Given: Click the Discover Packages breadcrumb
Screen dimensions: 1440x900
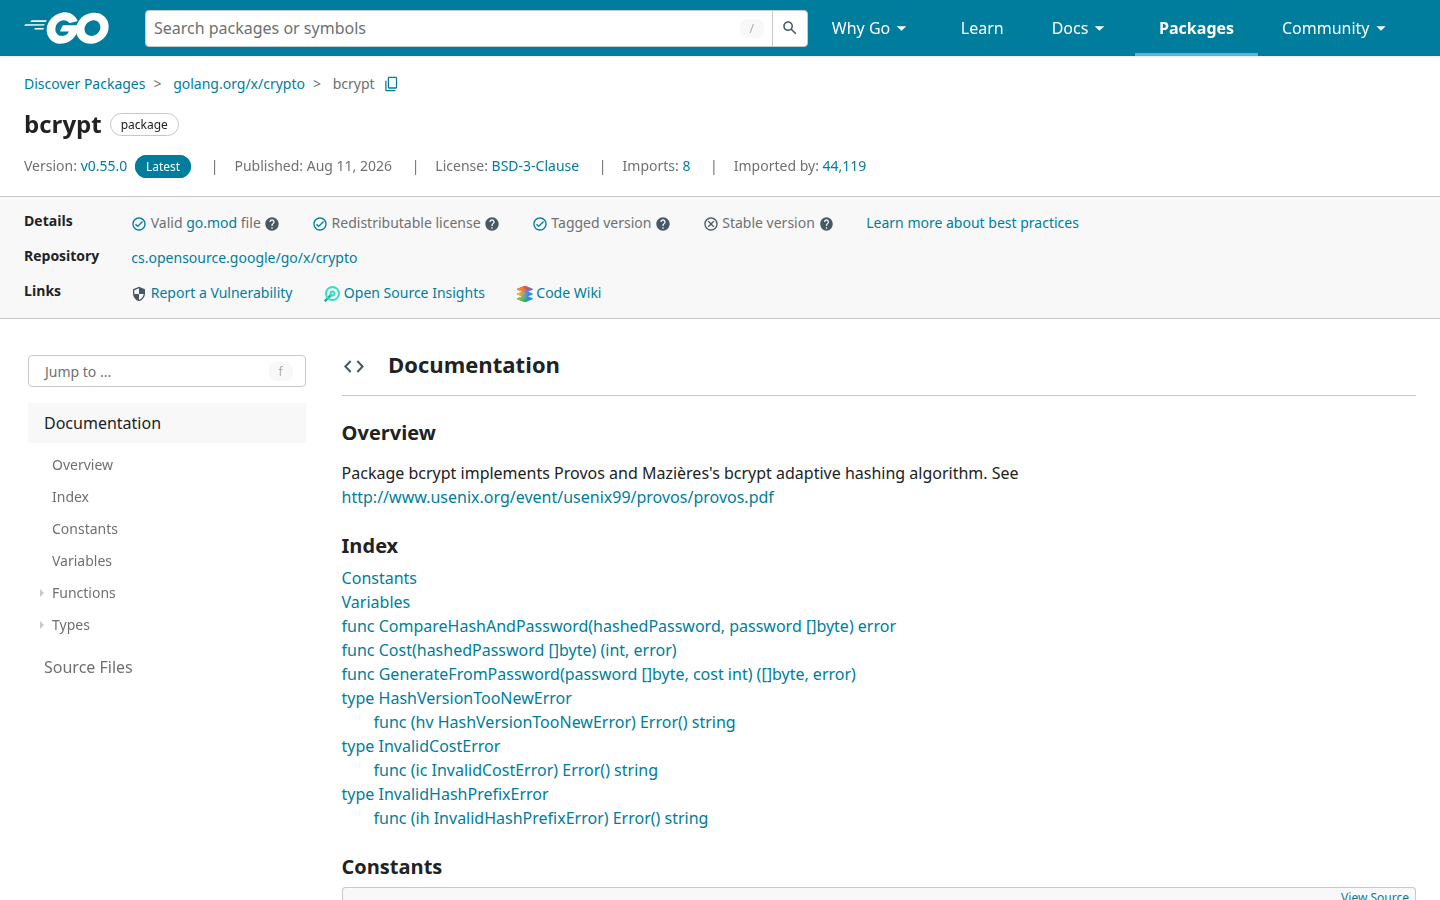Looking at the screenshot, I should coord(85,84).
